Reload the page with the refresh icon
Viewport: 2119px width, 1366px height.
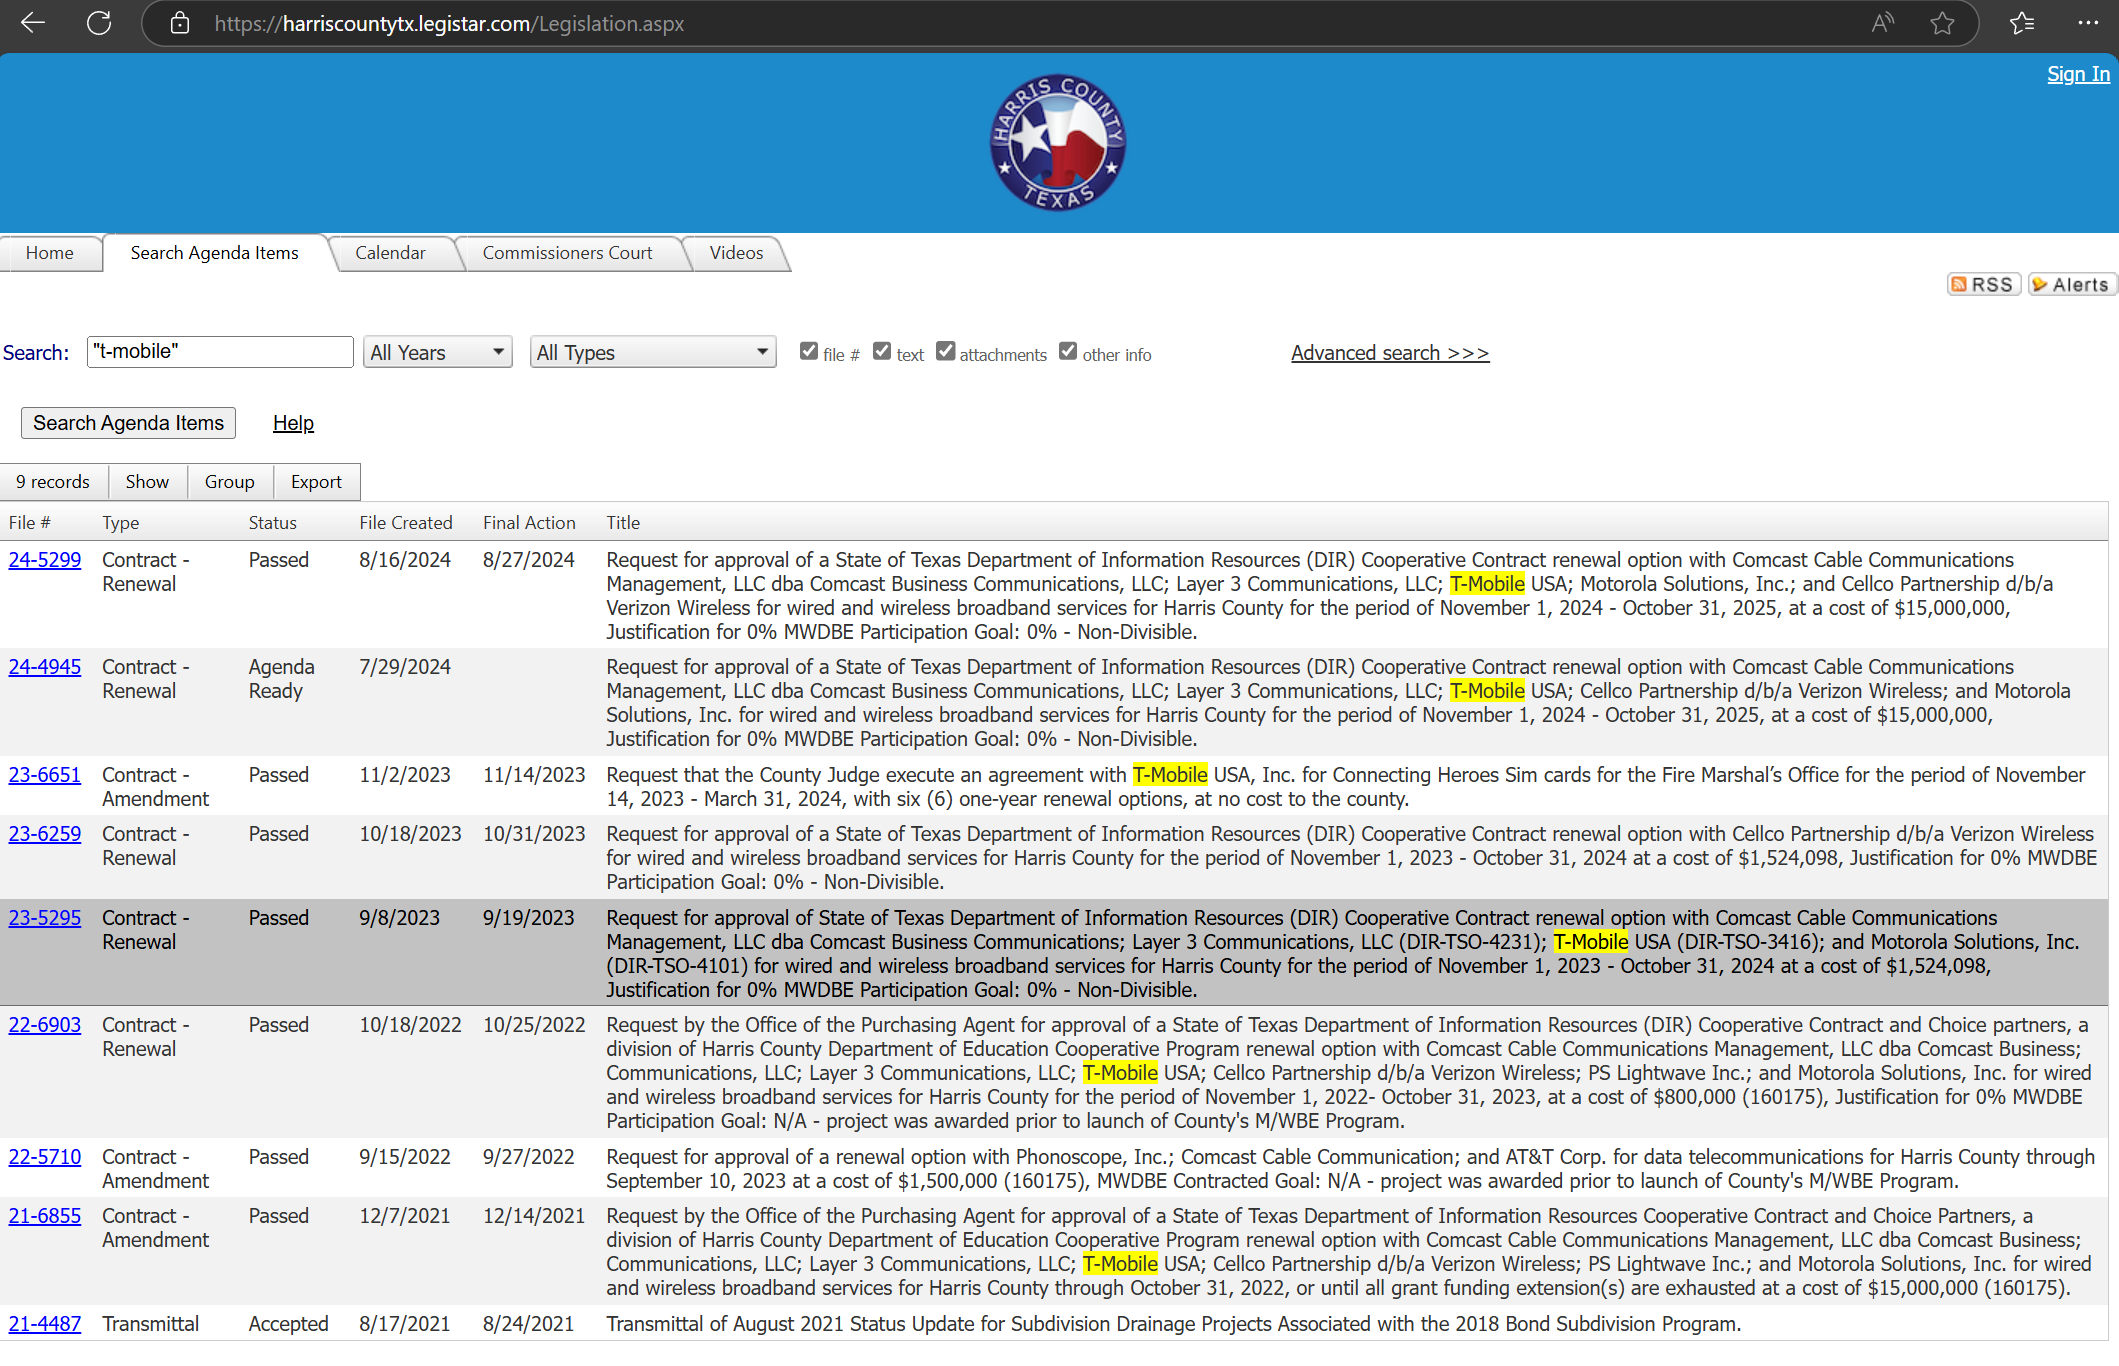99,23
